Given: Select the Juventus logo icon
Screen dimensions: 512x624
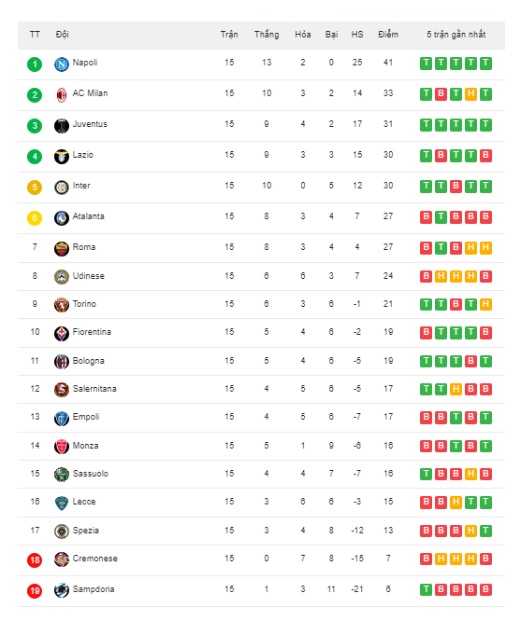Looking at the screenshot, I should (x=61, y=126).
